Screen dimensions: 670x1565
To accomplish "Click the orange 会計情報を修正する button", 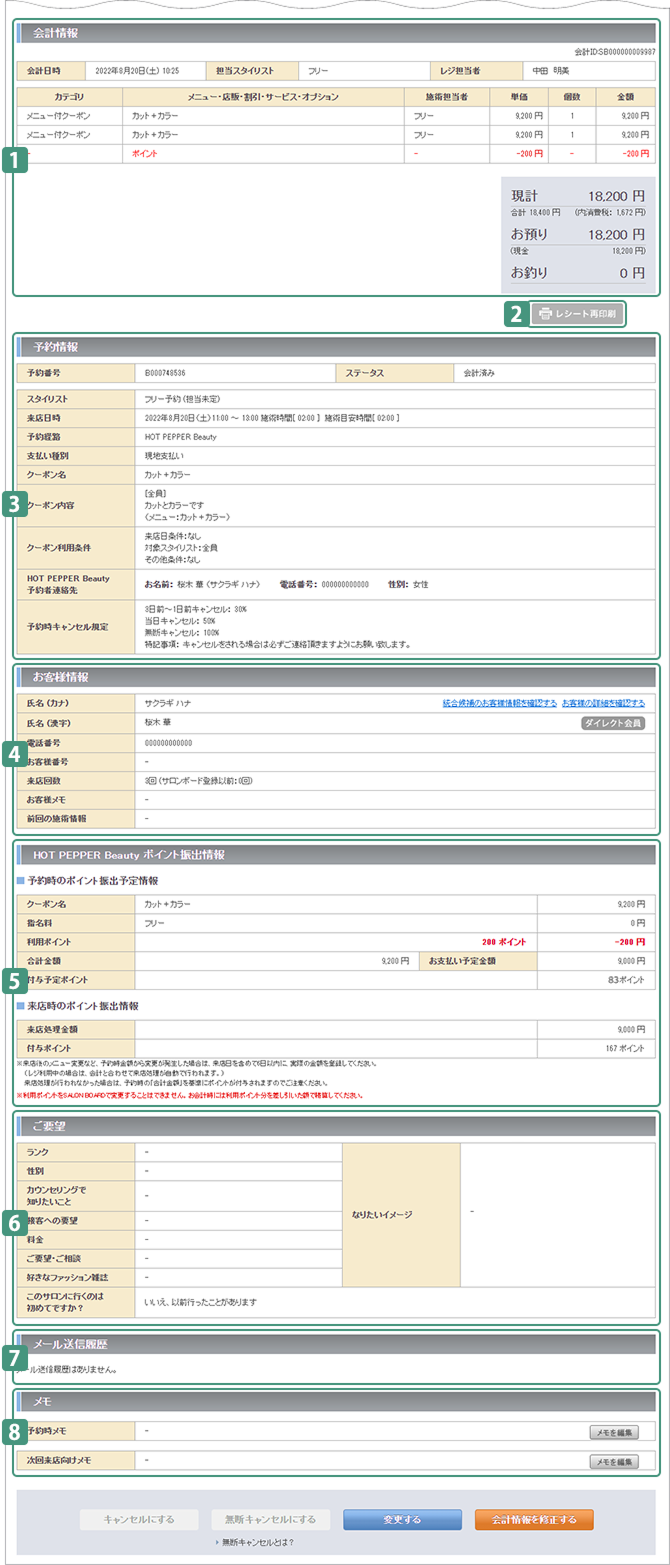I will pyautogui.click(x=534, y=1519).
